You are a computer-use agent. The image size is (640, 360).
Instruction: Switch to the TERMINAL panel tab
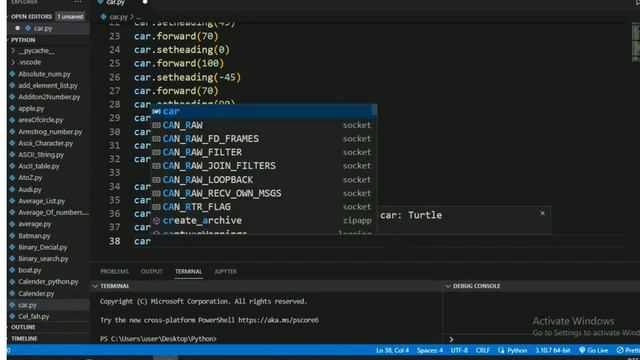pyautogui.click(x=188, y=271)
